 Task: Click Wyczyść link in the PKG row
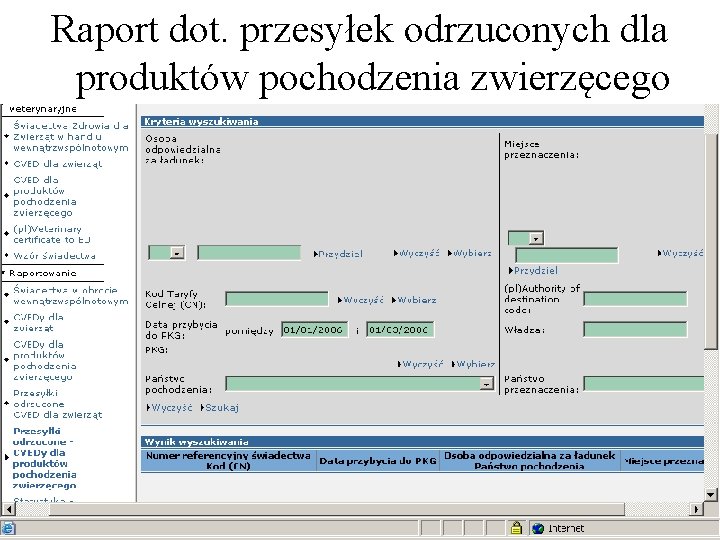click(420, 364)
